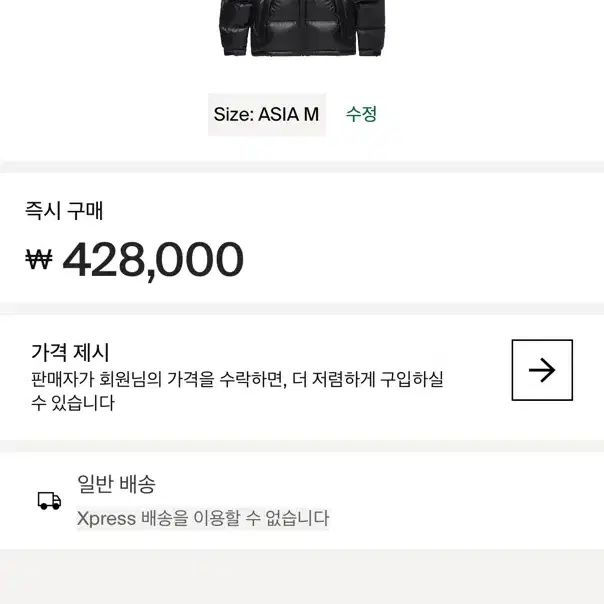Click the ₩ won currency symbol

[39, 259]
